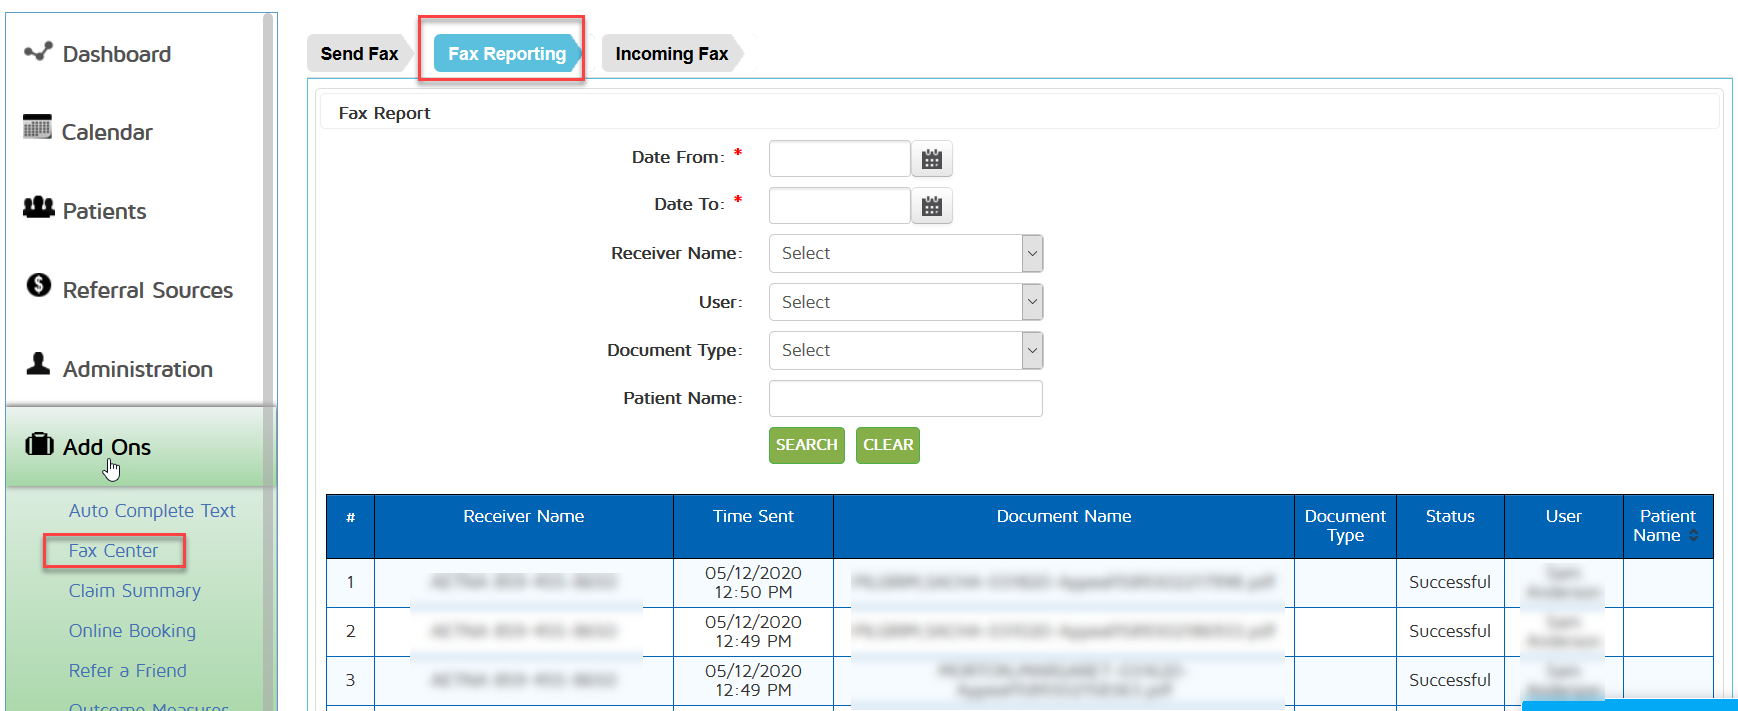Switch to the Send Fax tab
Viewport: 1738px width, 711px height.
(x=359, y=54)
